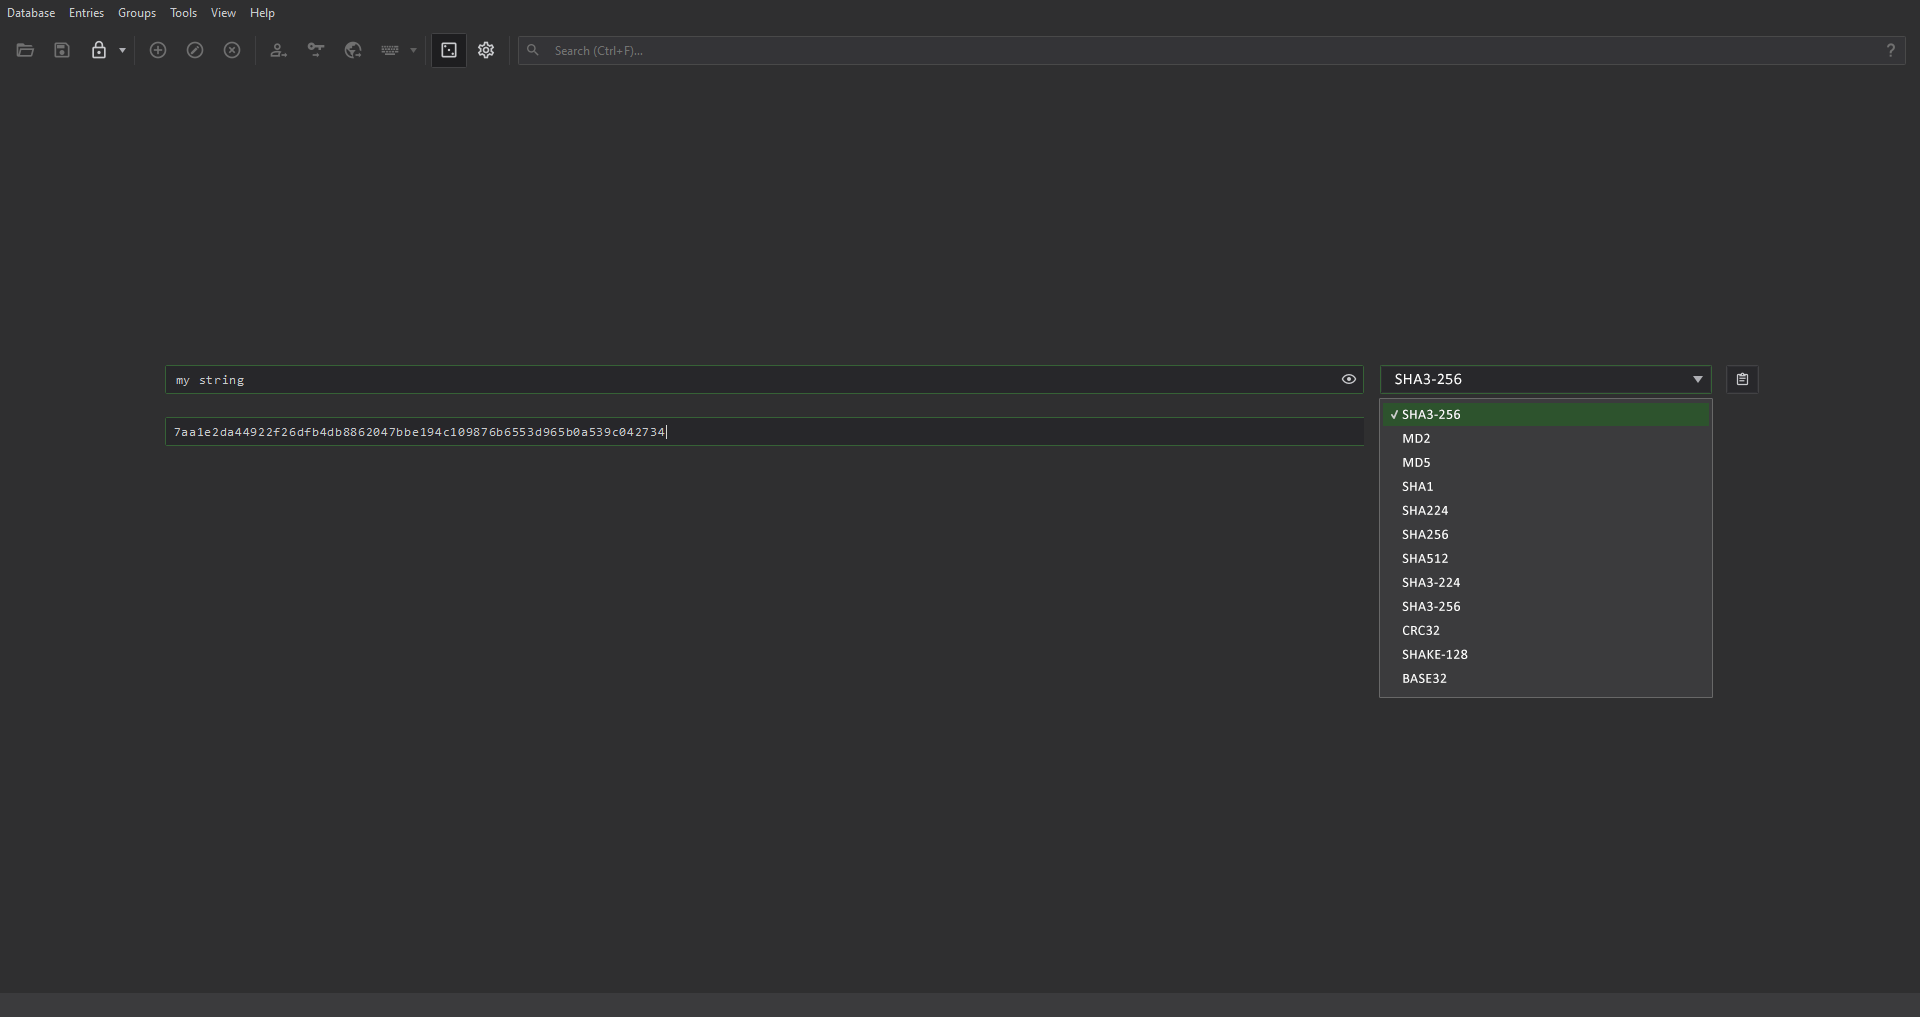Open the application settings
Viewport: 1920px width, 1017px height.
[x=485, y=50]
